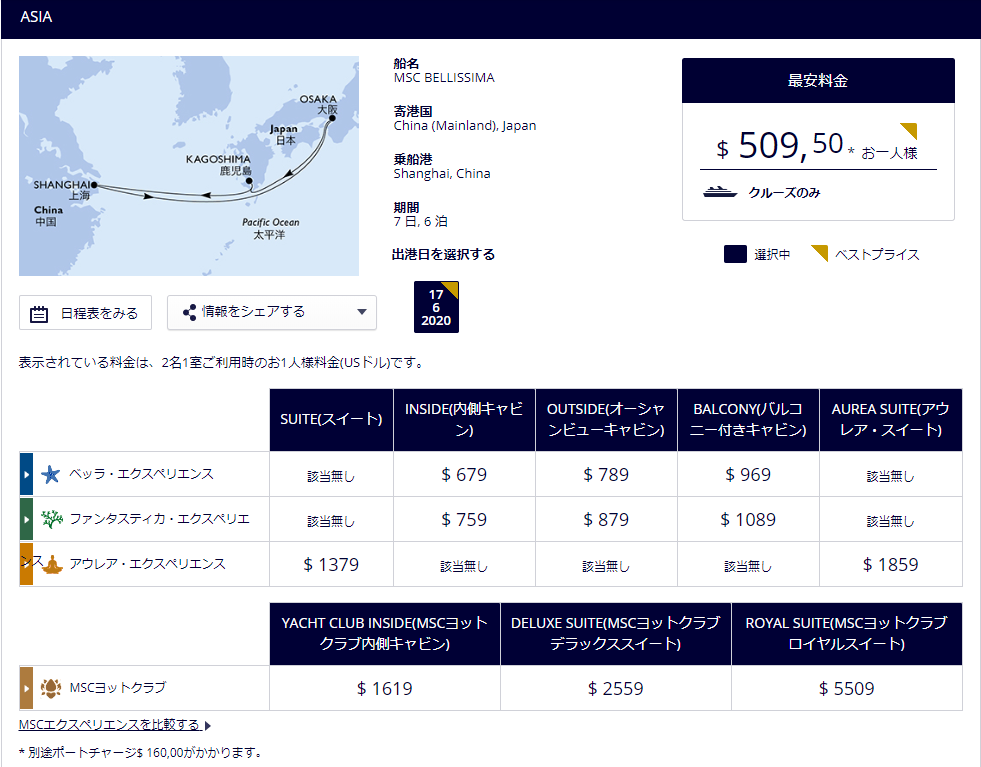Click the ASIA heading in top bar

[36, 17]
